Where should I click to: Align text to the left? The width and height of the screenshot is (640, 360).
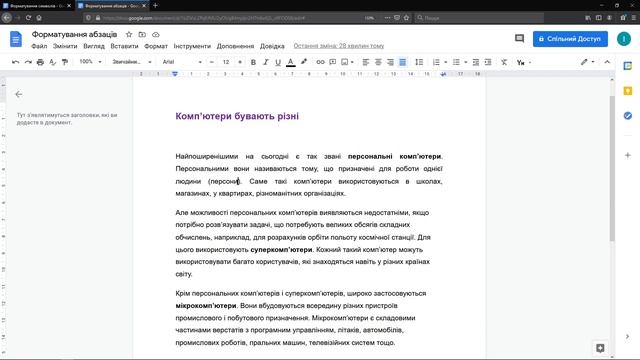click(x=366, y=62)
